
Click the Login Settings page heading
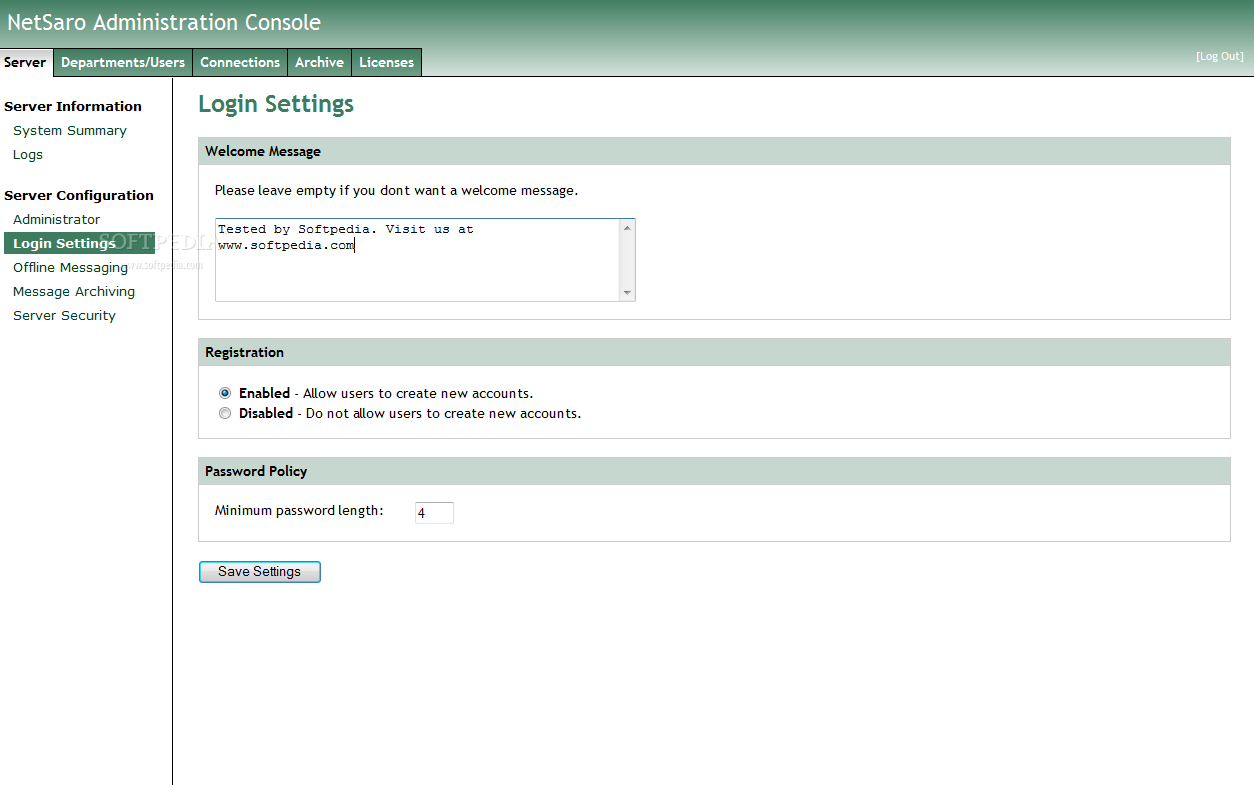coord(276,104)
